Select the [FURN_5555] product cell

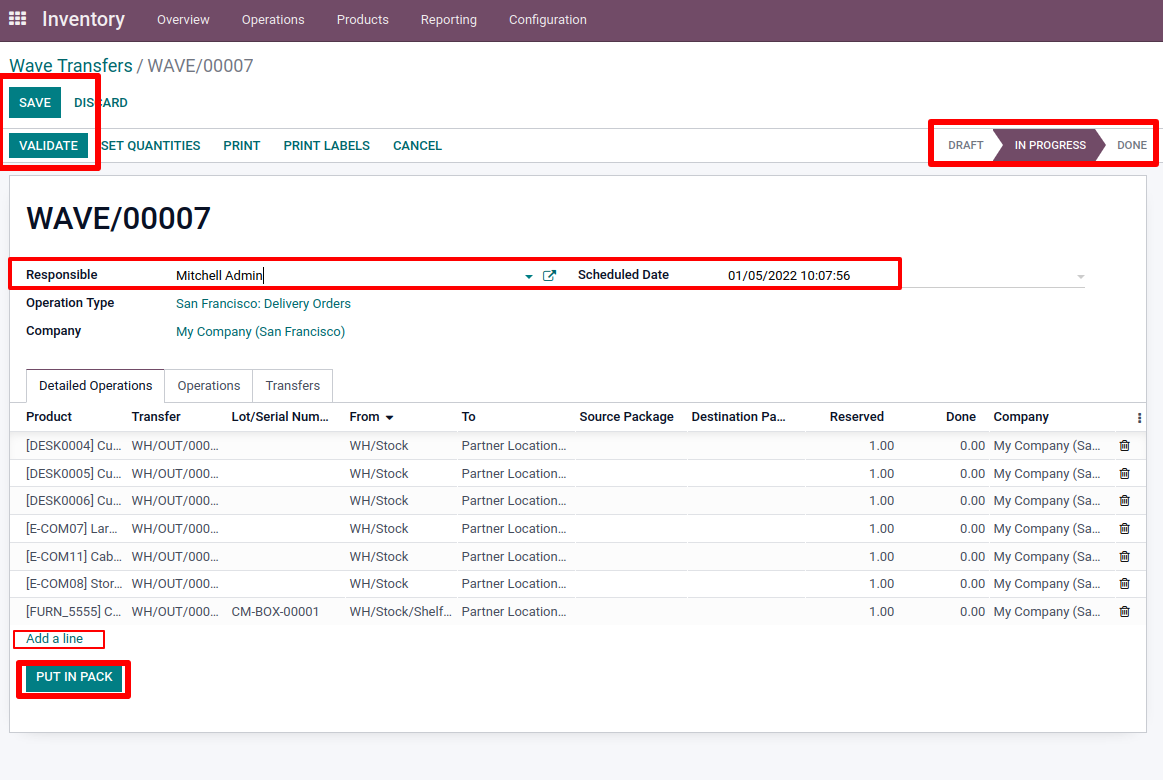pyautogui.click(x=73, y=612)
